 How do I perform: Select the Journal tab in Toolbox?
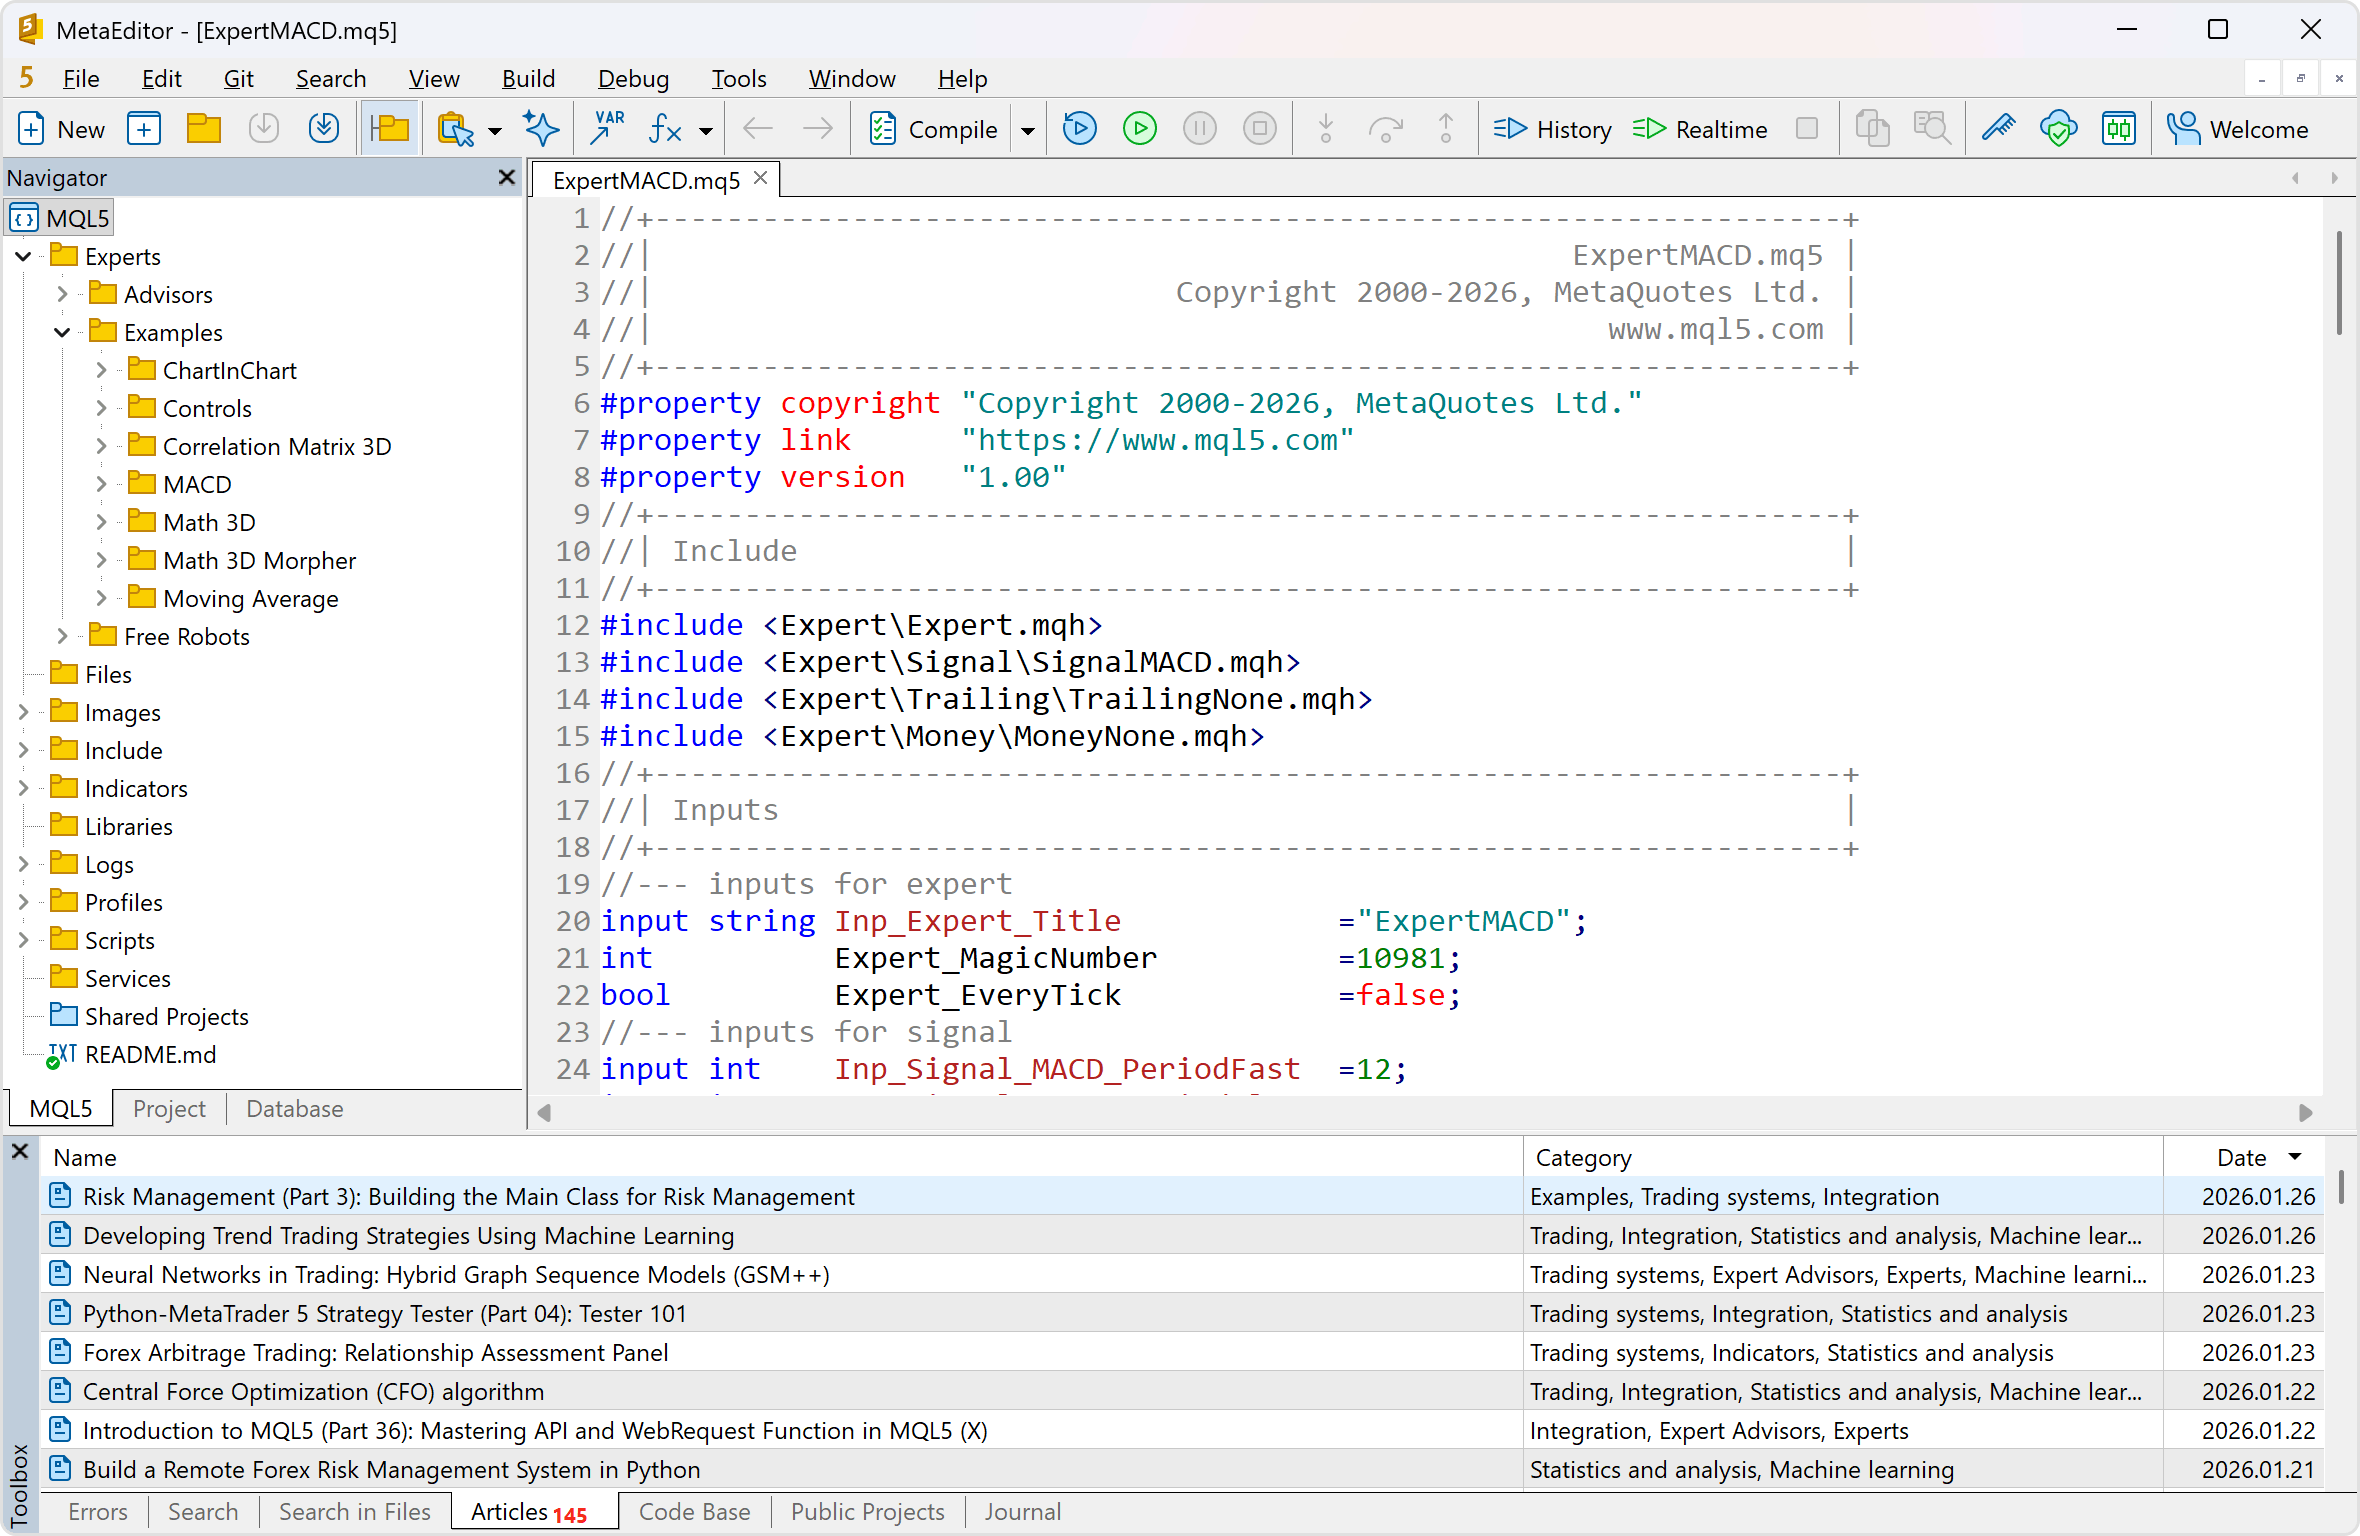tap(1022, 1511)
